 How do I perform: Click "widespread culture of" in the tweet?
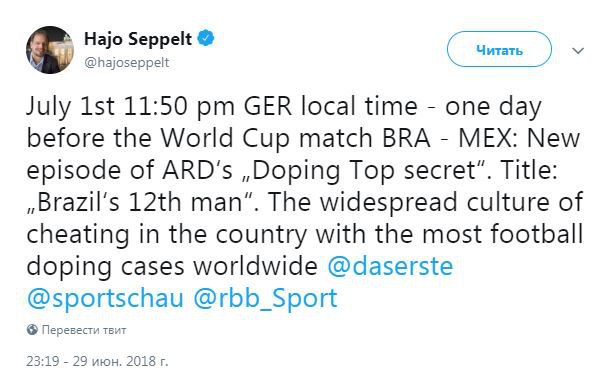tap(451, 202)
